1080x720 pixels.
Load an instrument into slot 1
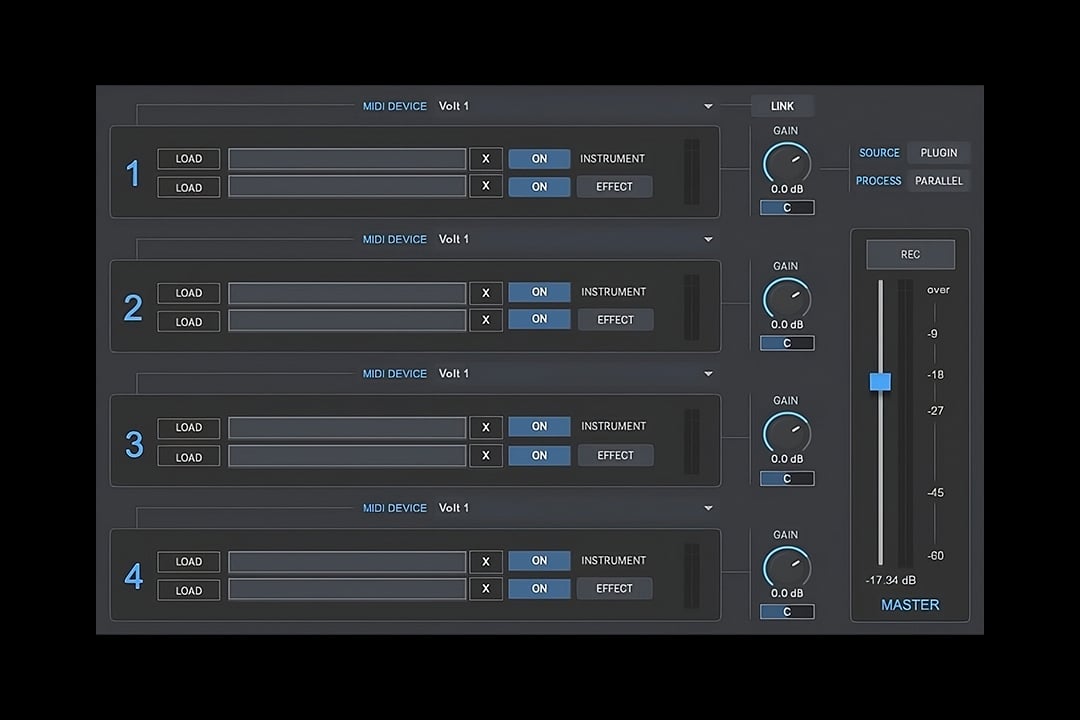(x=189, y=158)
